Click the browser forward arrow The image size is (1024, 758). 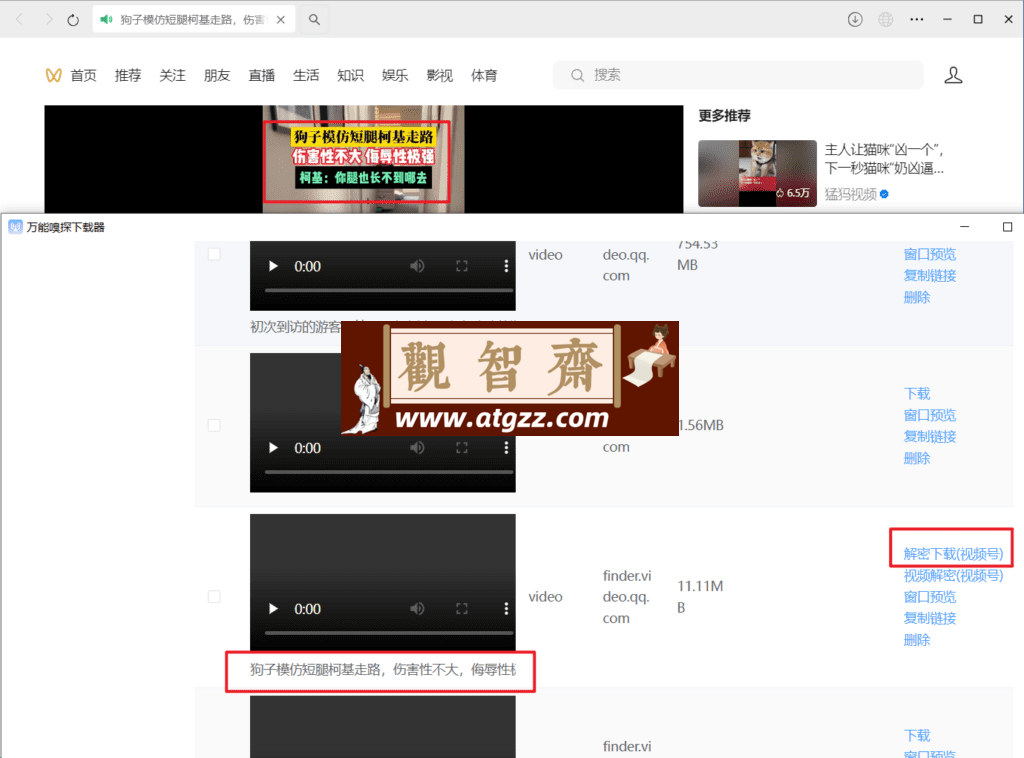click(x=48, y=20)
